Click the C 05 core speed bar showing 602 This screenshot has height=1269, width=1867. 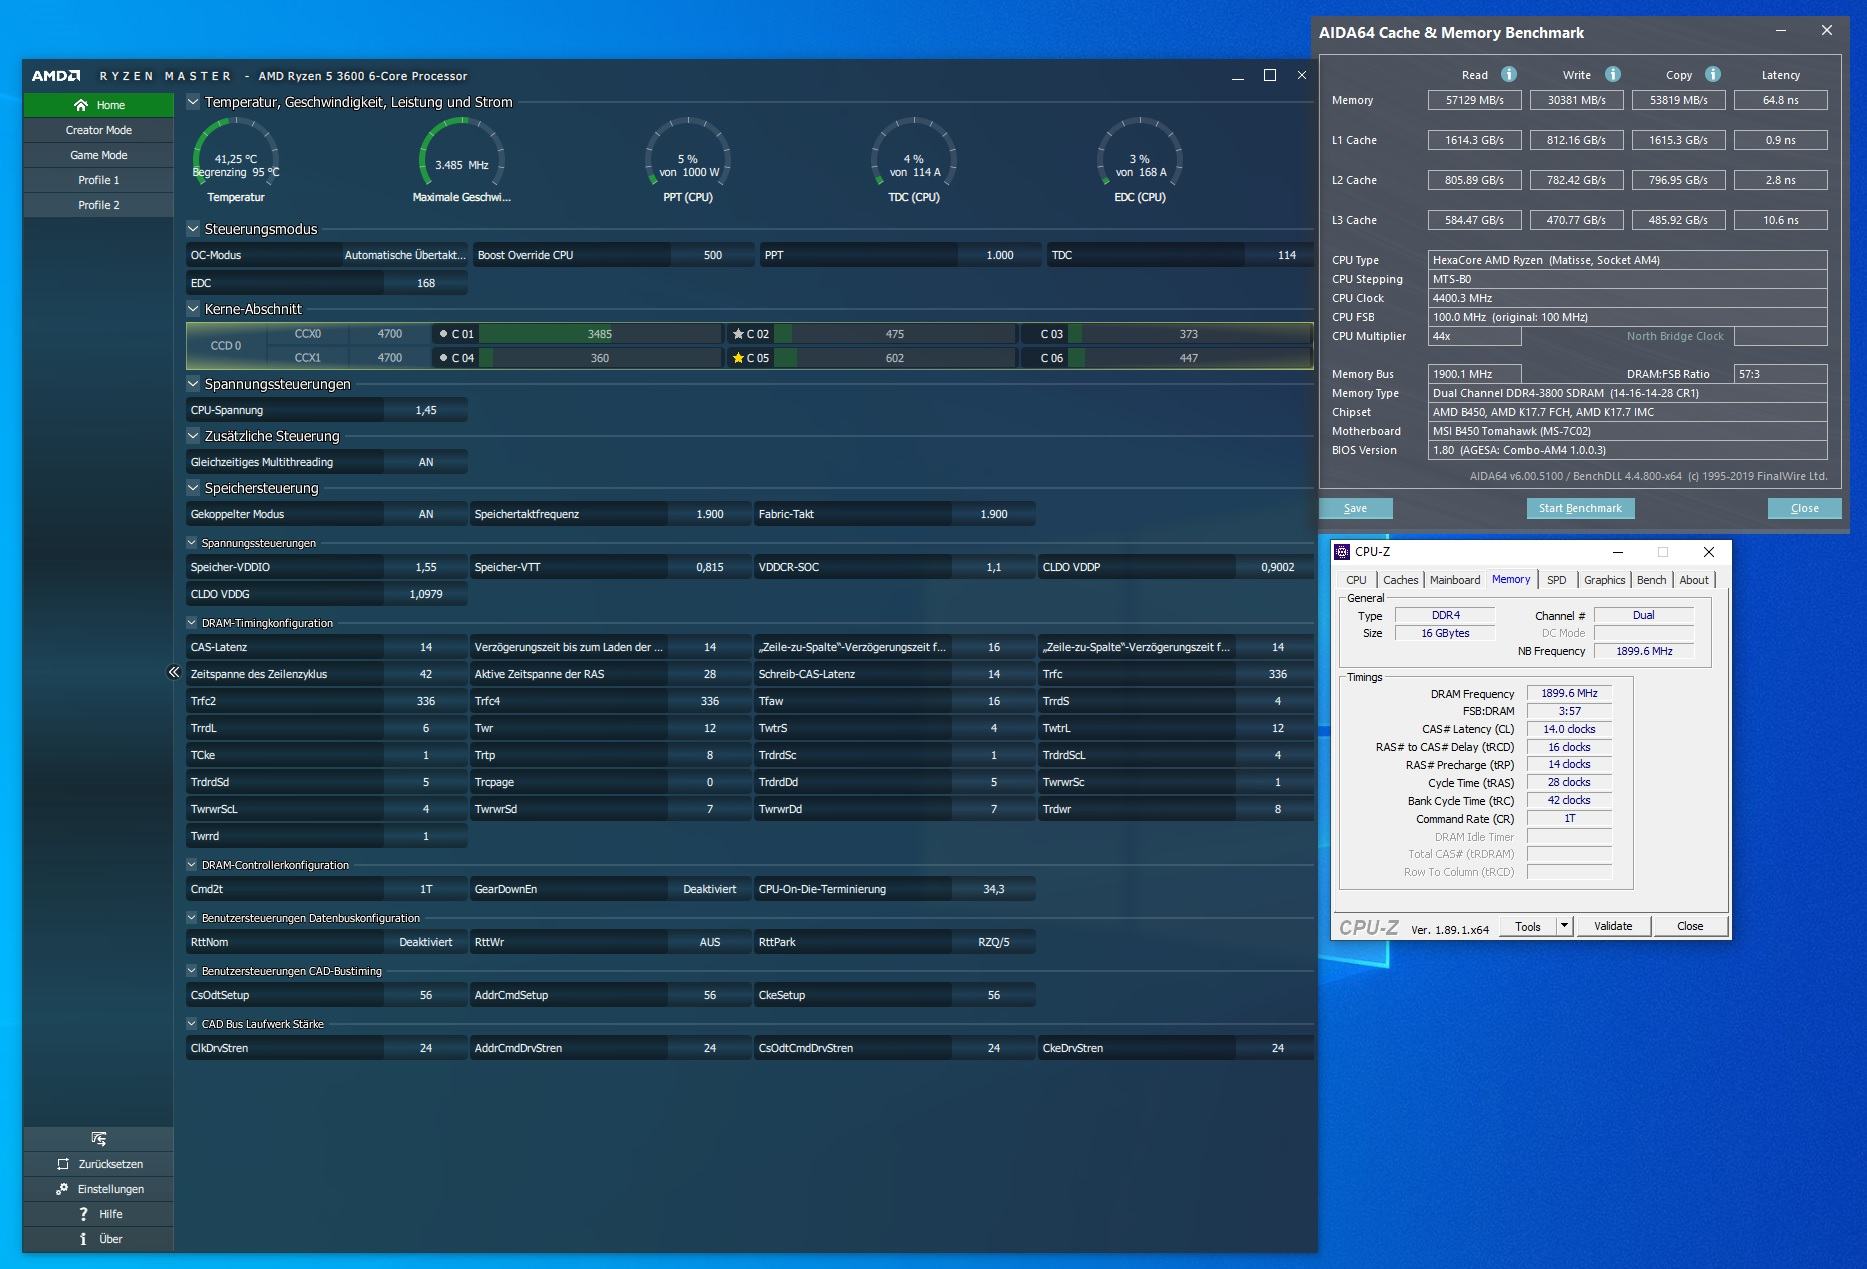coord(895,358)
